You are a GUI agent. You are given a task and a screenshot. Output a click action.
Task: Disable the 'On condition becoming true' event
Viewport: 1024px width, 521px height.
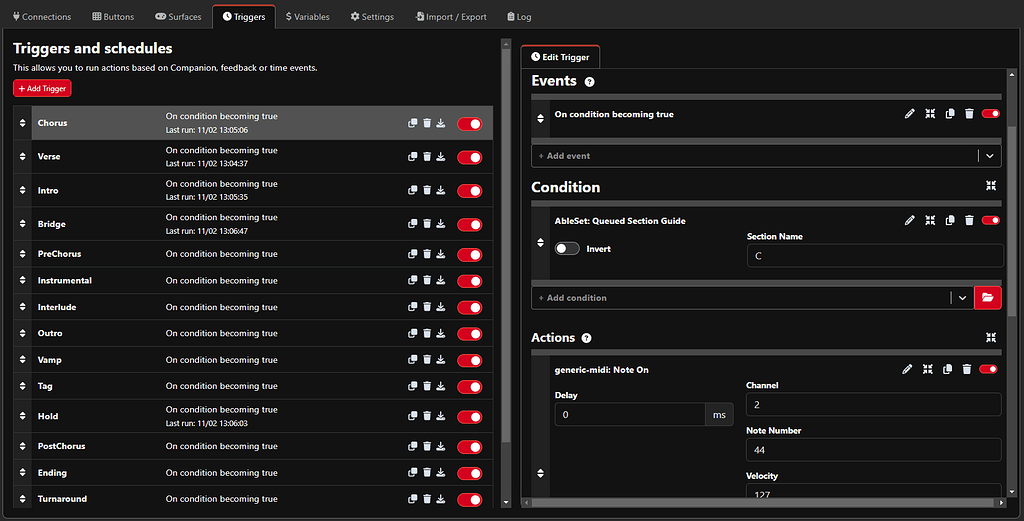pos(991,114)
